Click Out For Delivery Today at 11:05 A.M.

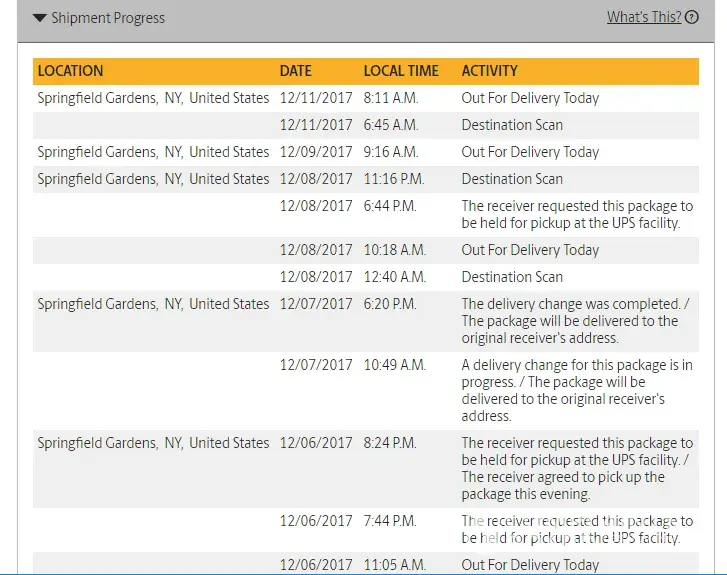click(x=530, y=565)
